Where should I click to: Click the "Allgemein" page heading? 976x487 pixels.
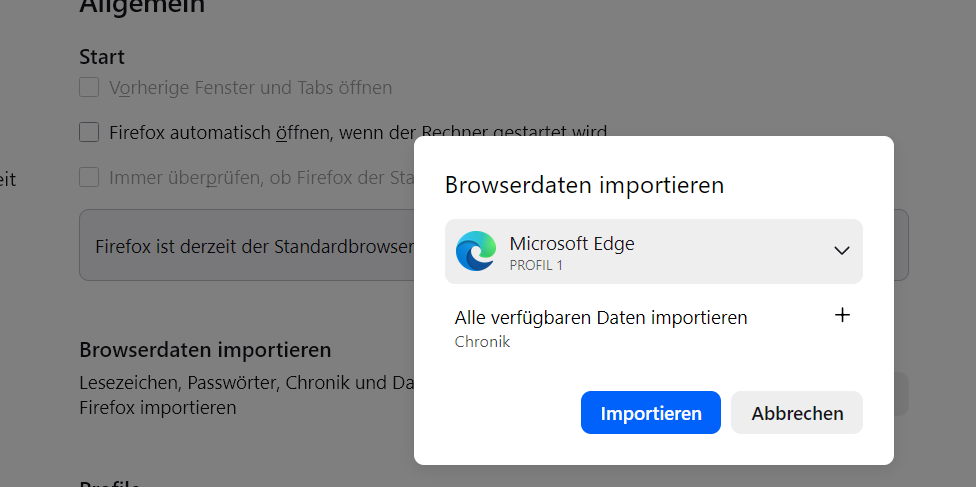pyautogui.click(x=142, y=6)
